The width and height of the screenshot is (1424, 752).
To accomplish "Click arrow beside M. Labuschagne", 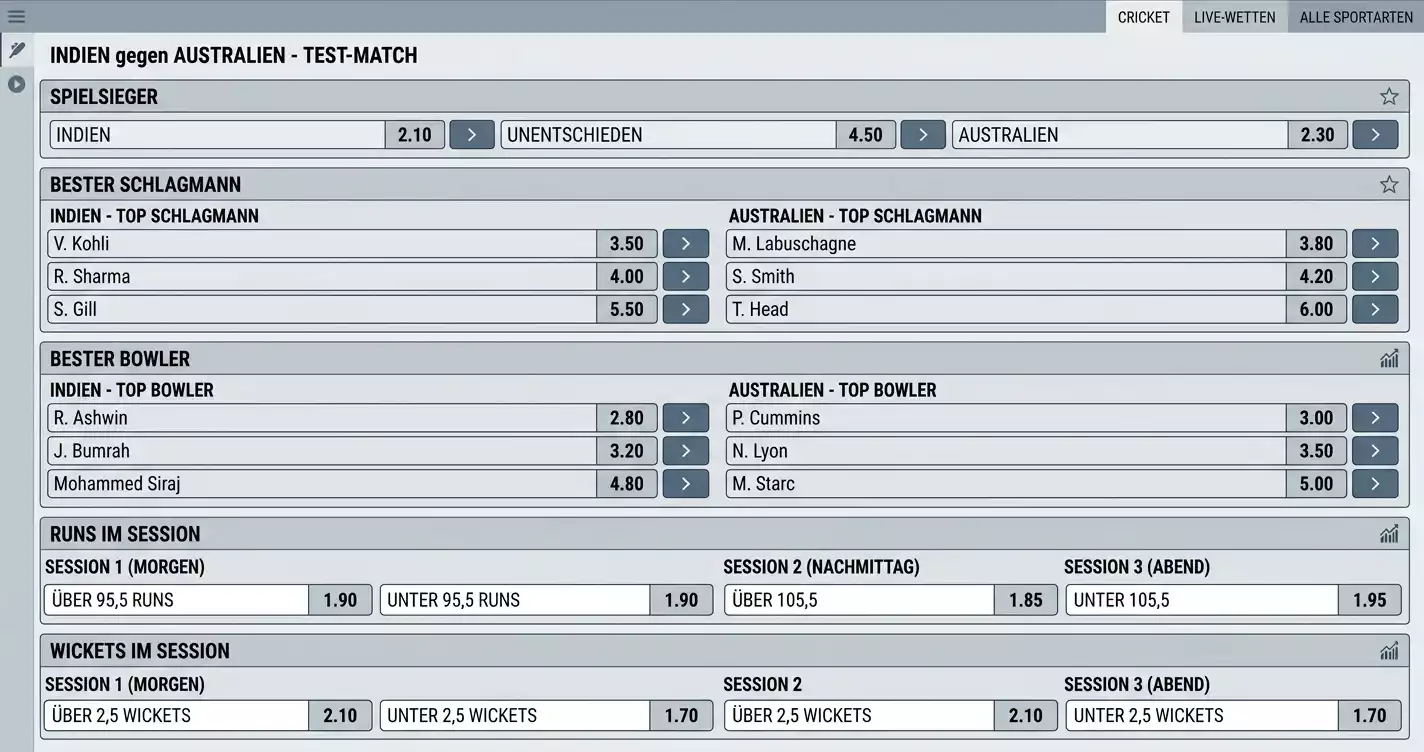I will coord(1375,244).
